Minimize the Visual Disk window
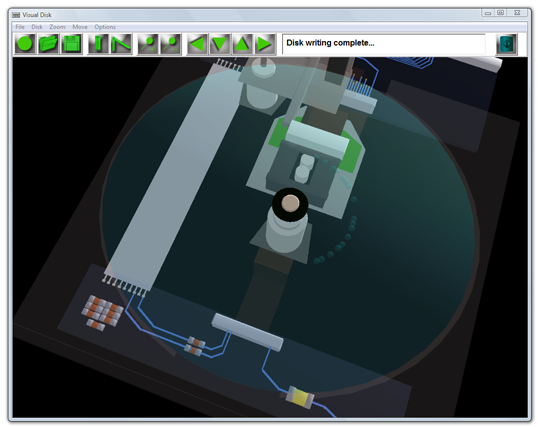This screenshot has height=427, width=538. pyautogui.click(x=488, y=13)
